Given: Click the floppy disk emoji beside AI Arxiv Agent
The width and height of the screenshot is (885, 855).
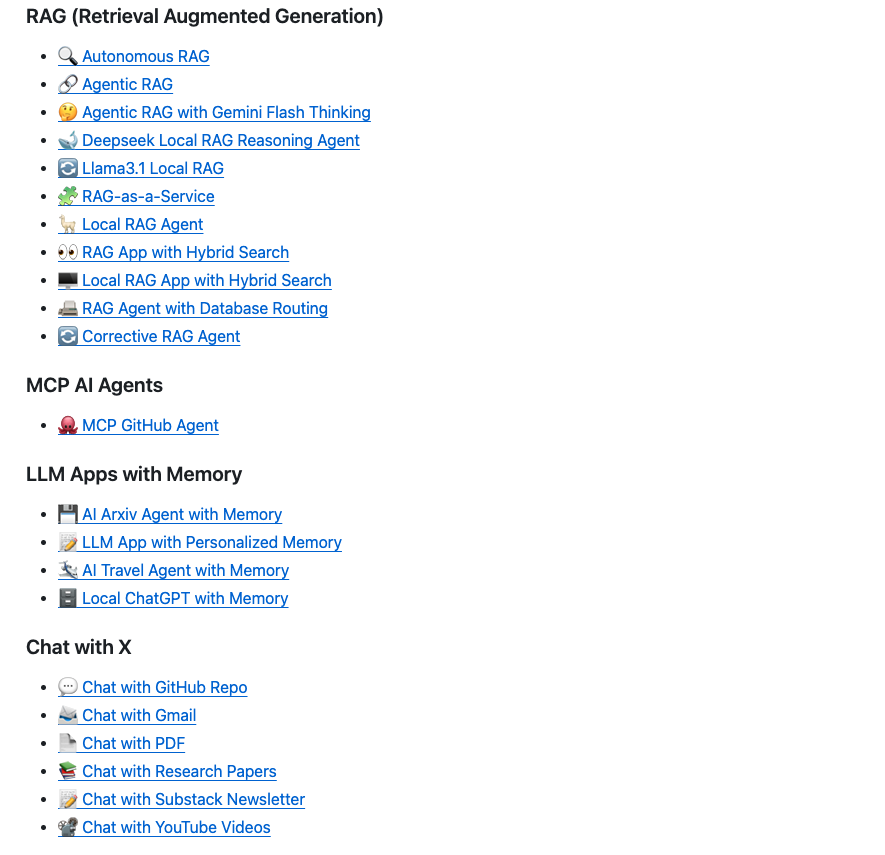Looking at the screenshot, I should [x=68, y=514].
